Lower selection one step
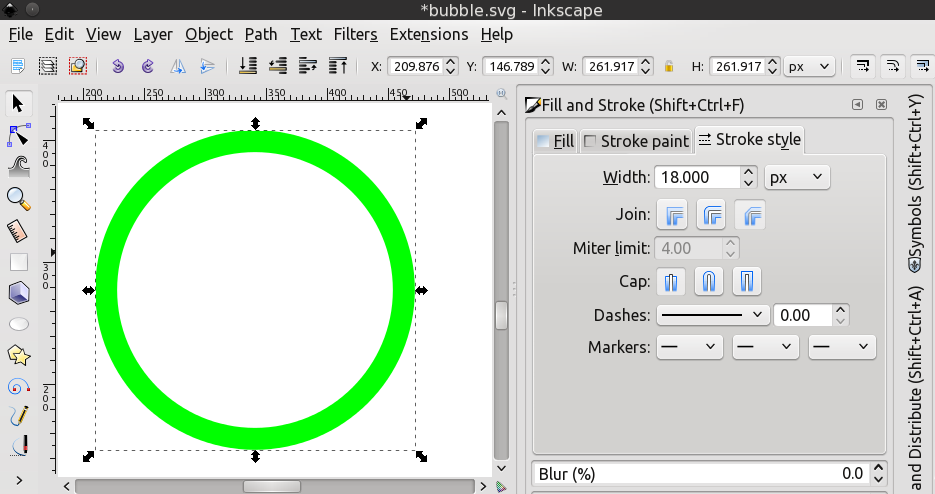935x494 pixels. pos(278,66)
